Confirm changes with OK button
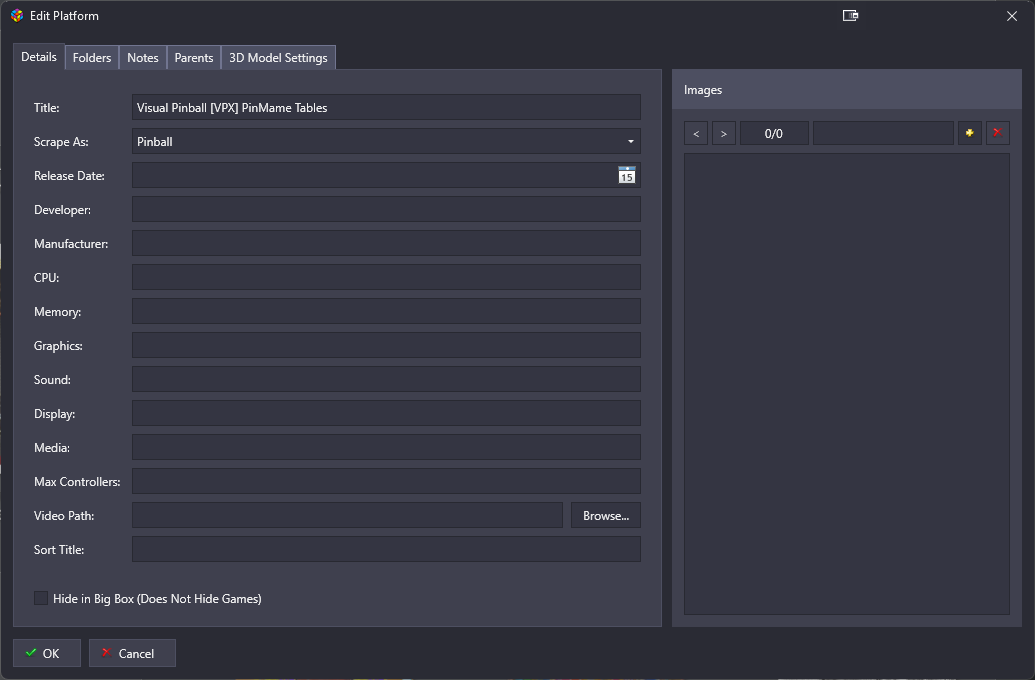This screenshot has width=1035, height=680. (47, 653)
